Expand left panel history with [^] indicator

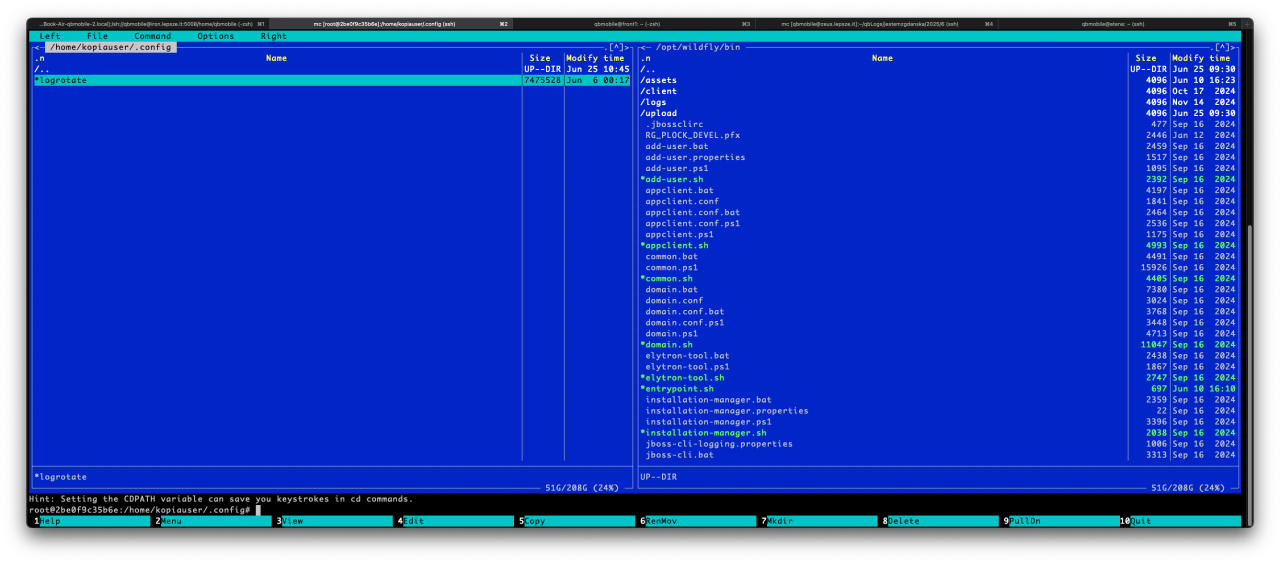click(x=616, y=47)
